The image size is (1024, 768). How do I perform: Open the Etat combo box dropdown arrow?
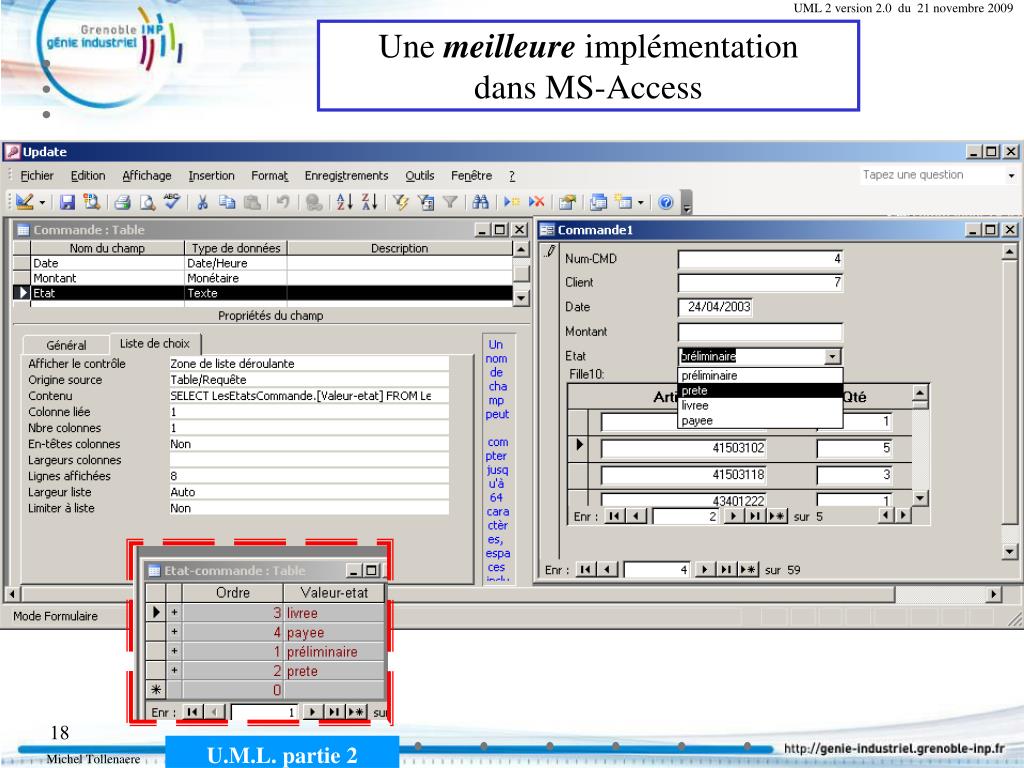tap(832, 357)
